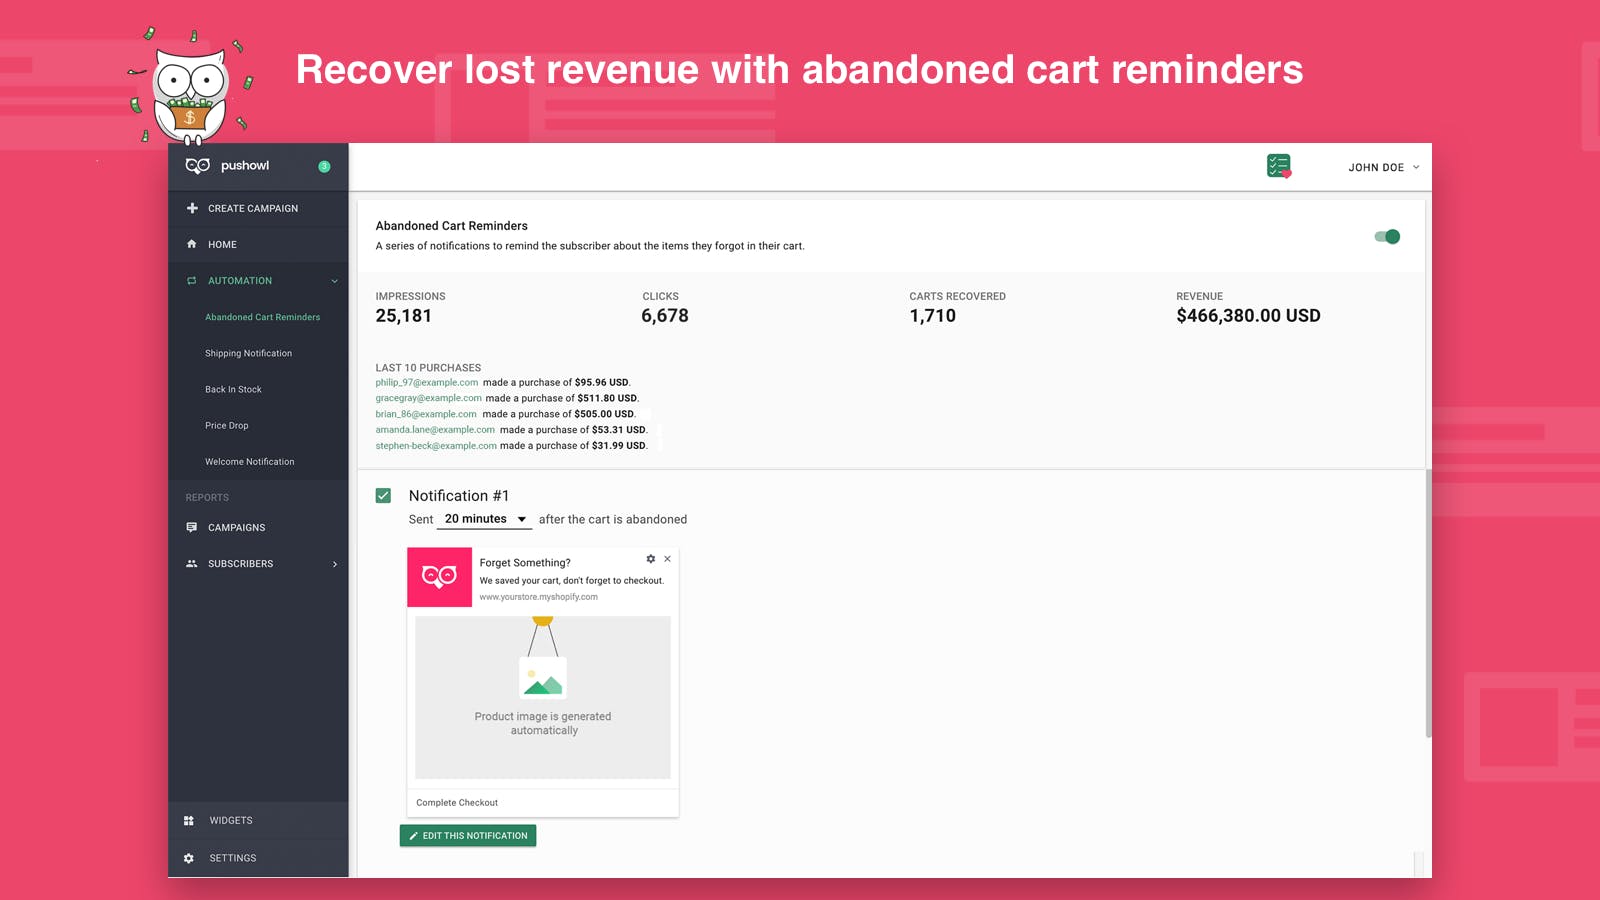
Task: Uncheck the Notification #1 checkbox
Action: [x=383, y=496]
